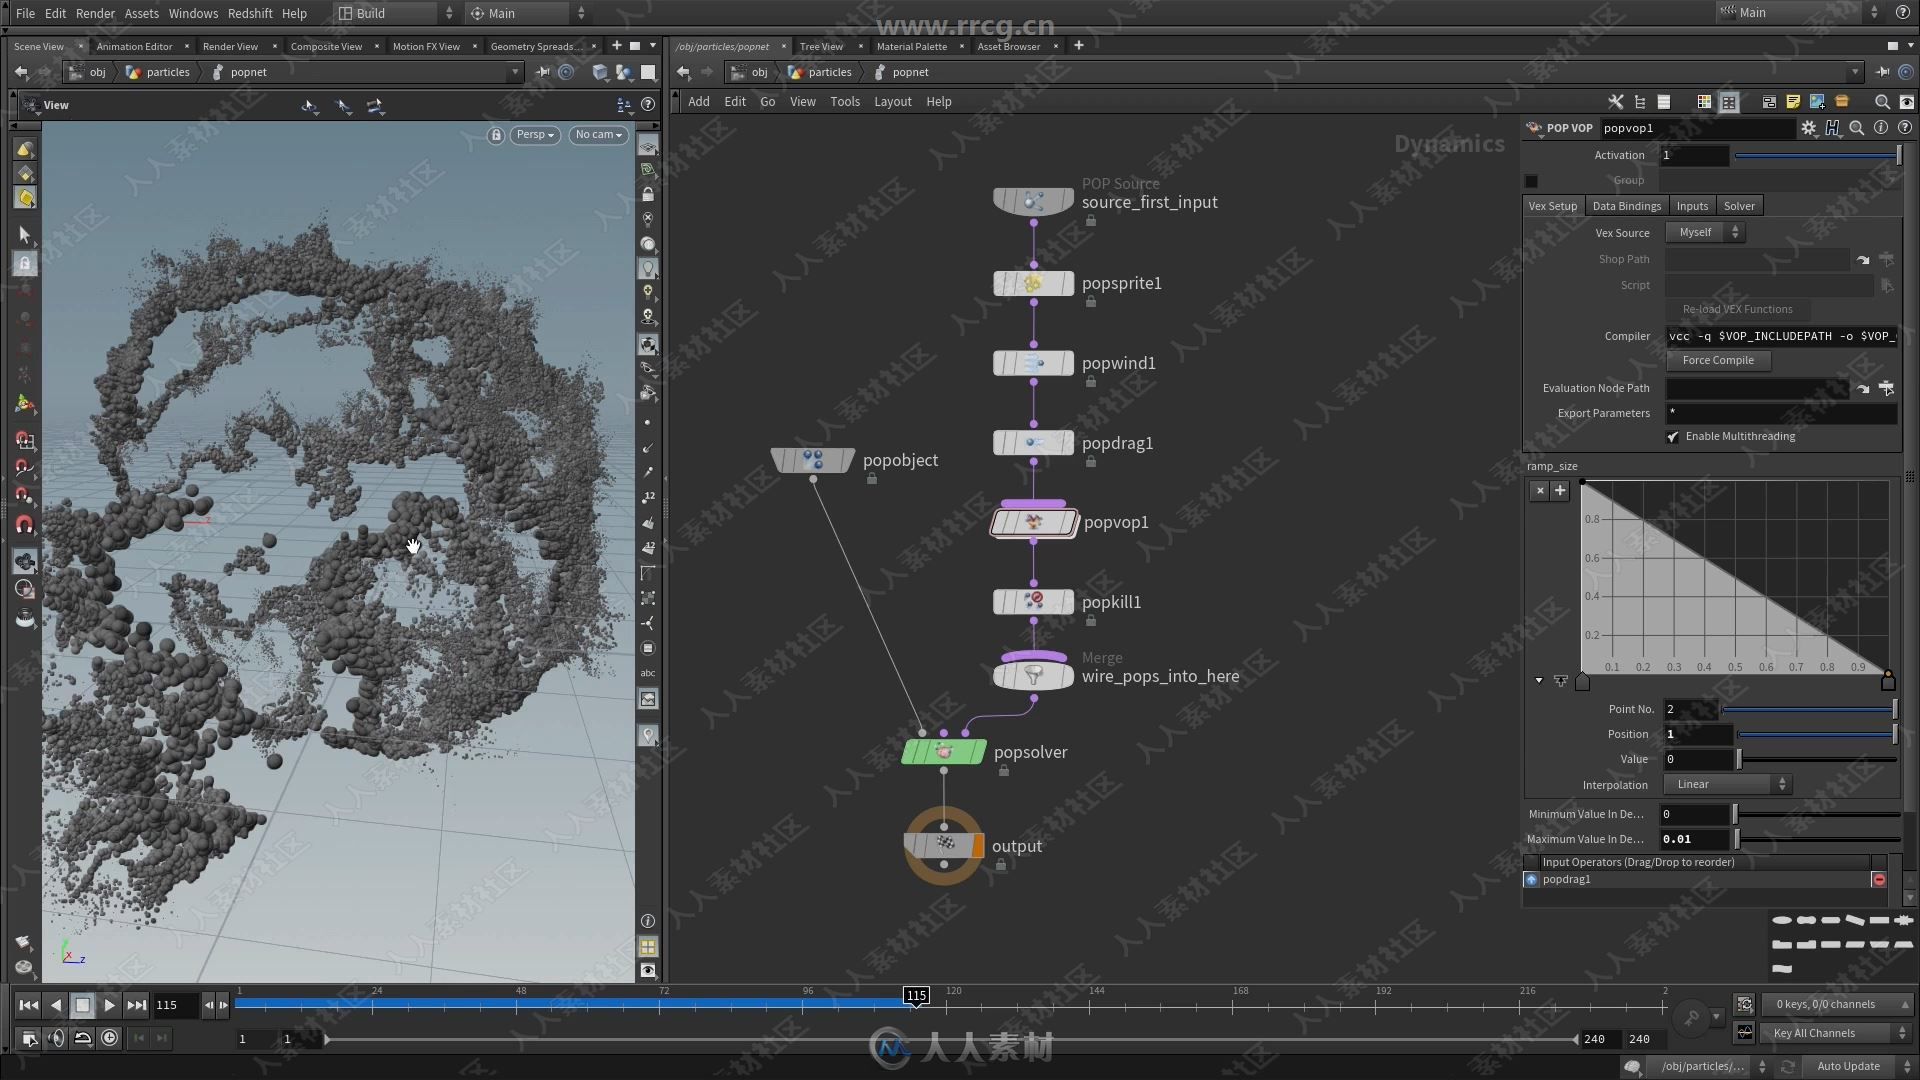Image resolution: width=1920 pixels, height=1080 pixels.
Task: Click the popkill1 node icon
Action: (x=1034, y=601)
